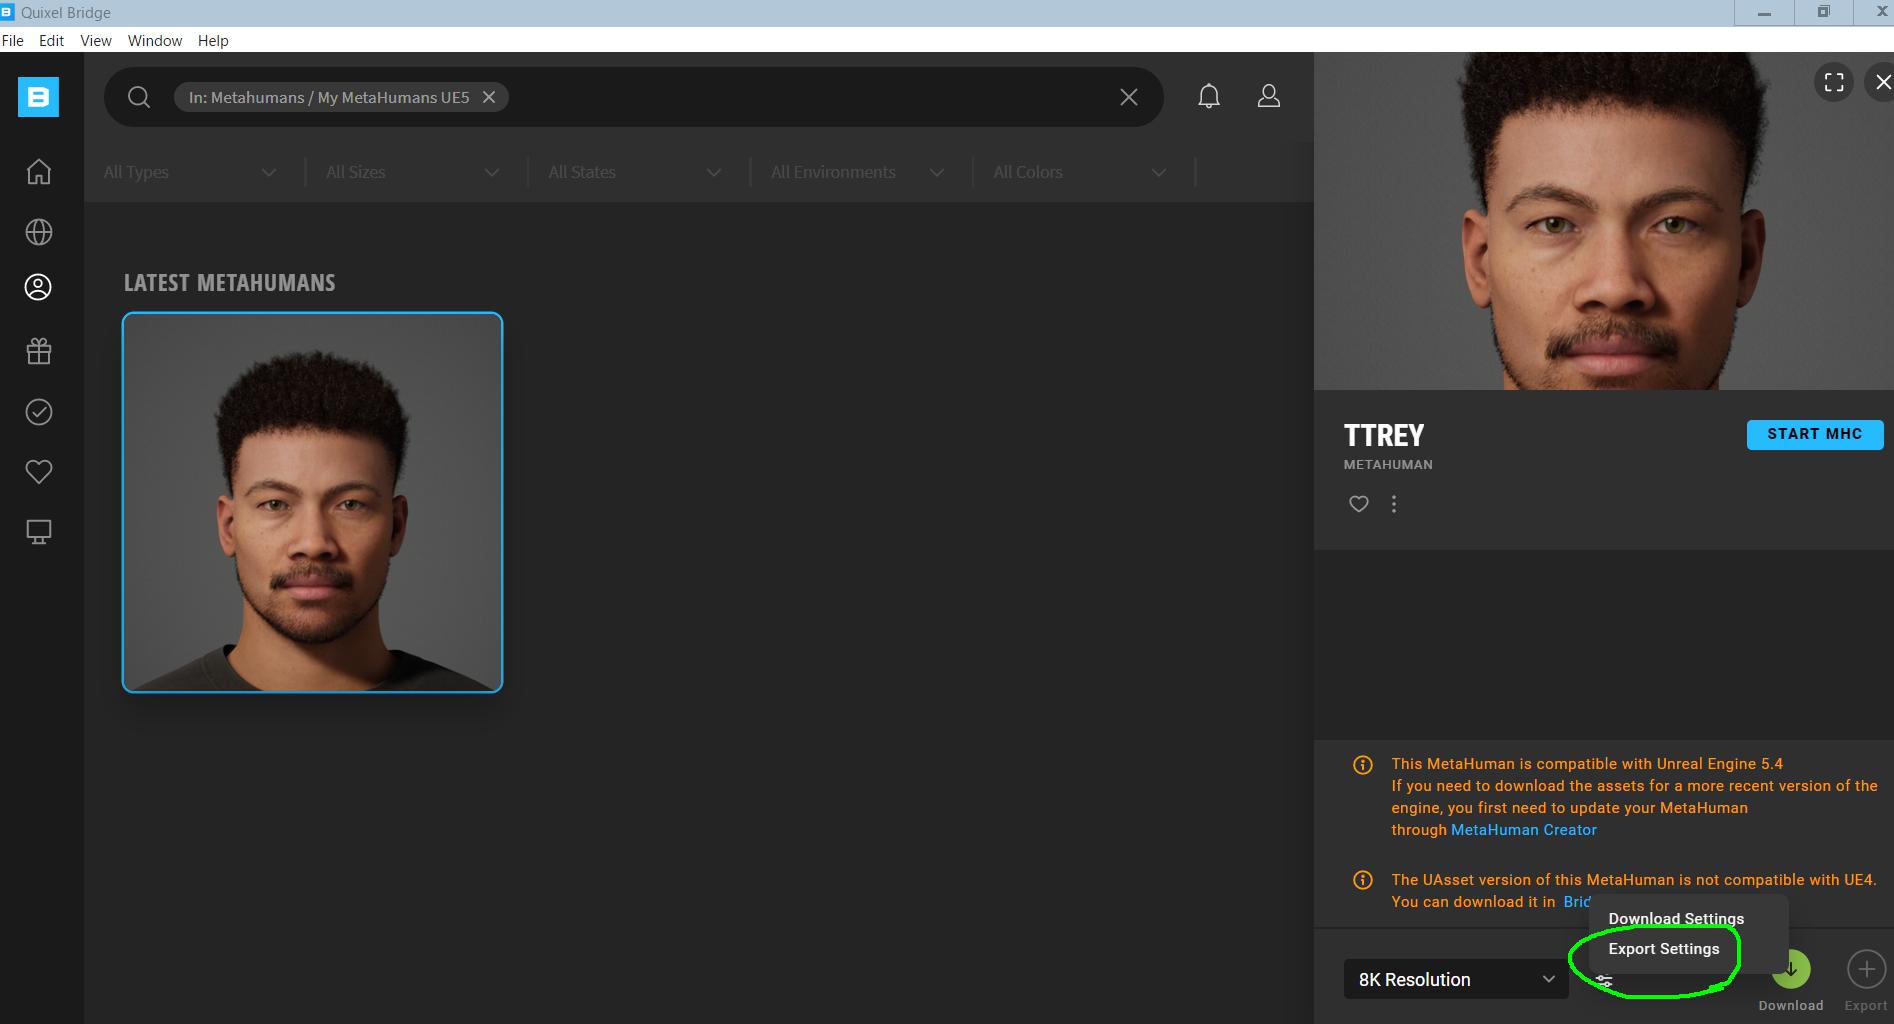Open the Edit menu
Image resolution: width=1894 pixels, height=1024 pixels.
point(52,41)
